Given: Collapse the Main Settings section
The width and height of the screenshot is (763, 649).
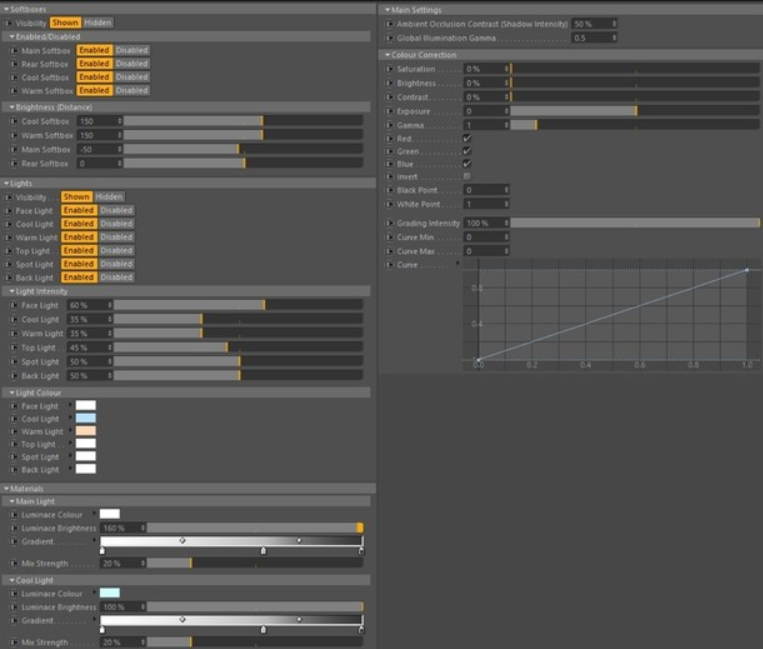Looking at the screenshot, I should pyautogui.click(x=387, y=10).
